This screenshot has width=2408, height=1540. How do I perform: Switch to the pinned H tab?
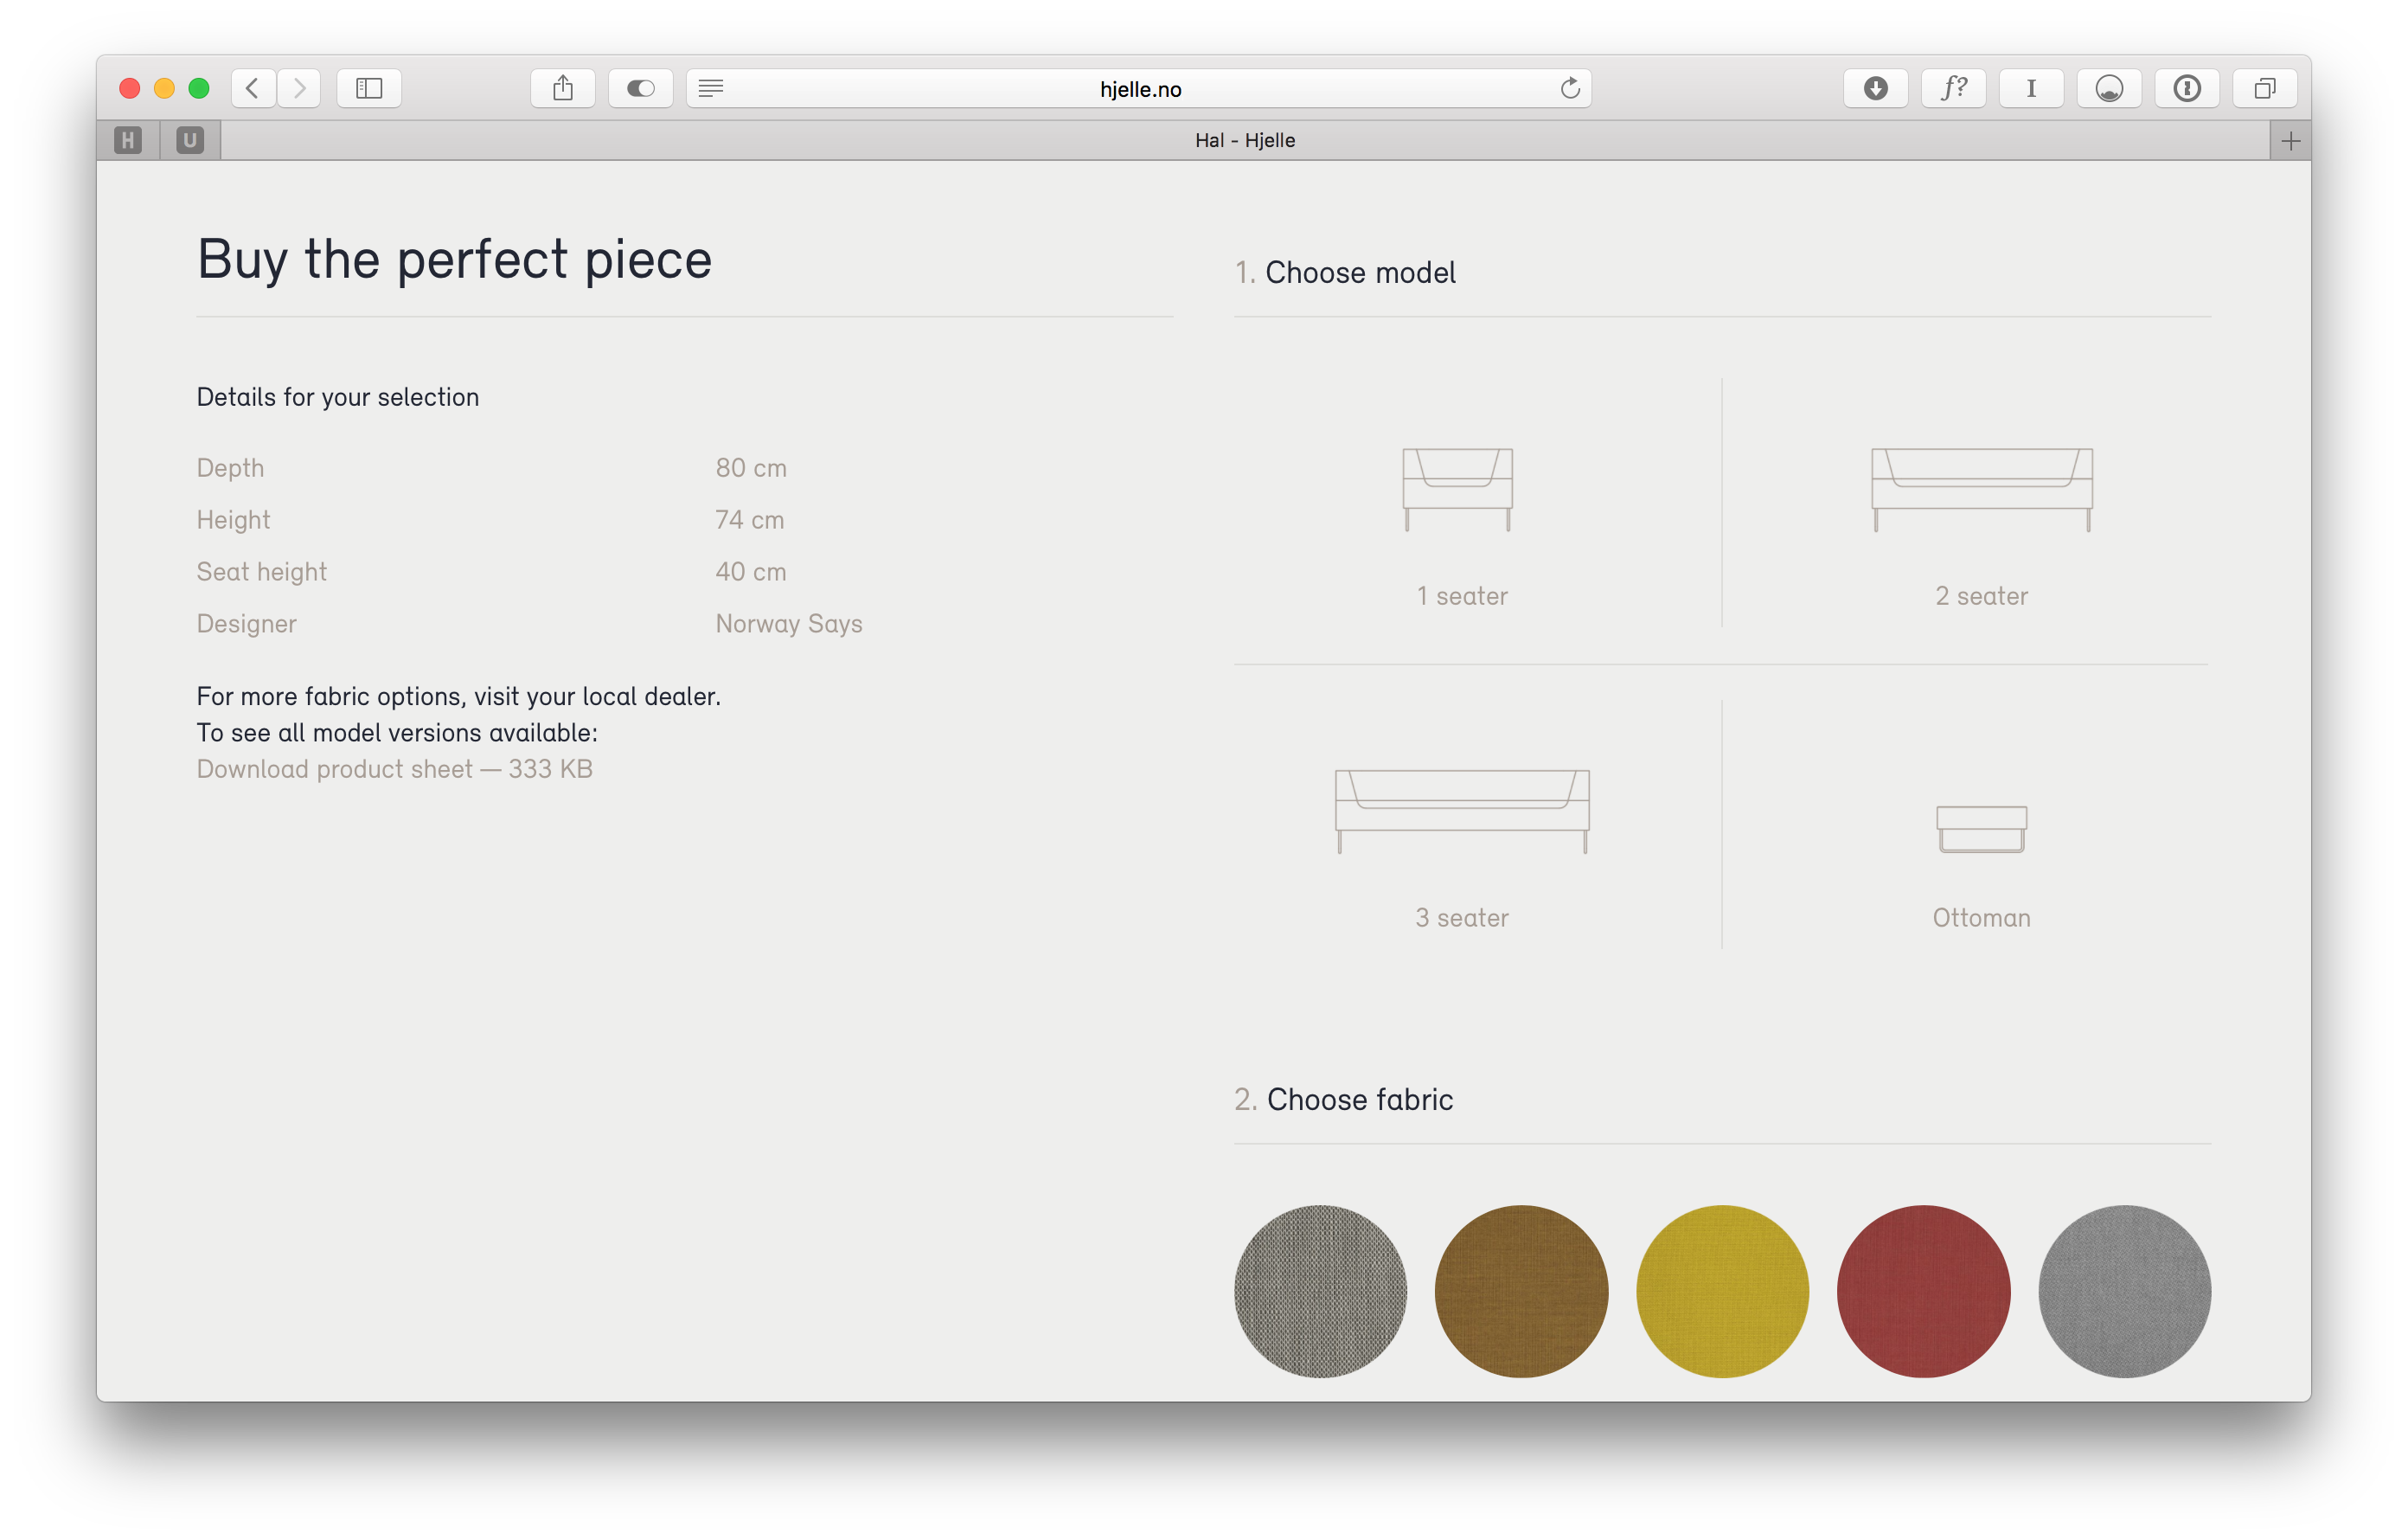[128, 141]
